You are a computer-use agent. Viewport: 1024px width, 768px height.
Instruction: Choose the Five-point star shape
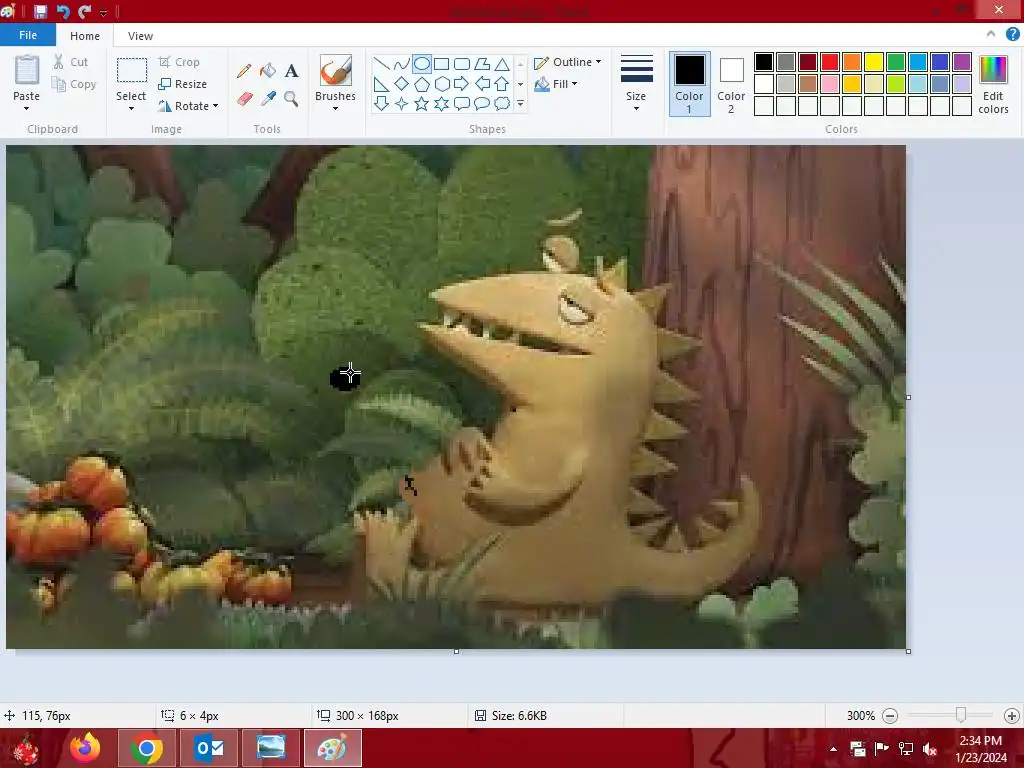pos(422,103)
